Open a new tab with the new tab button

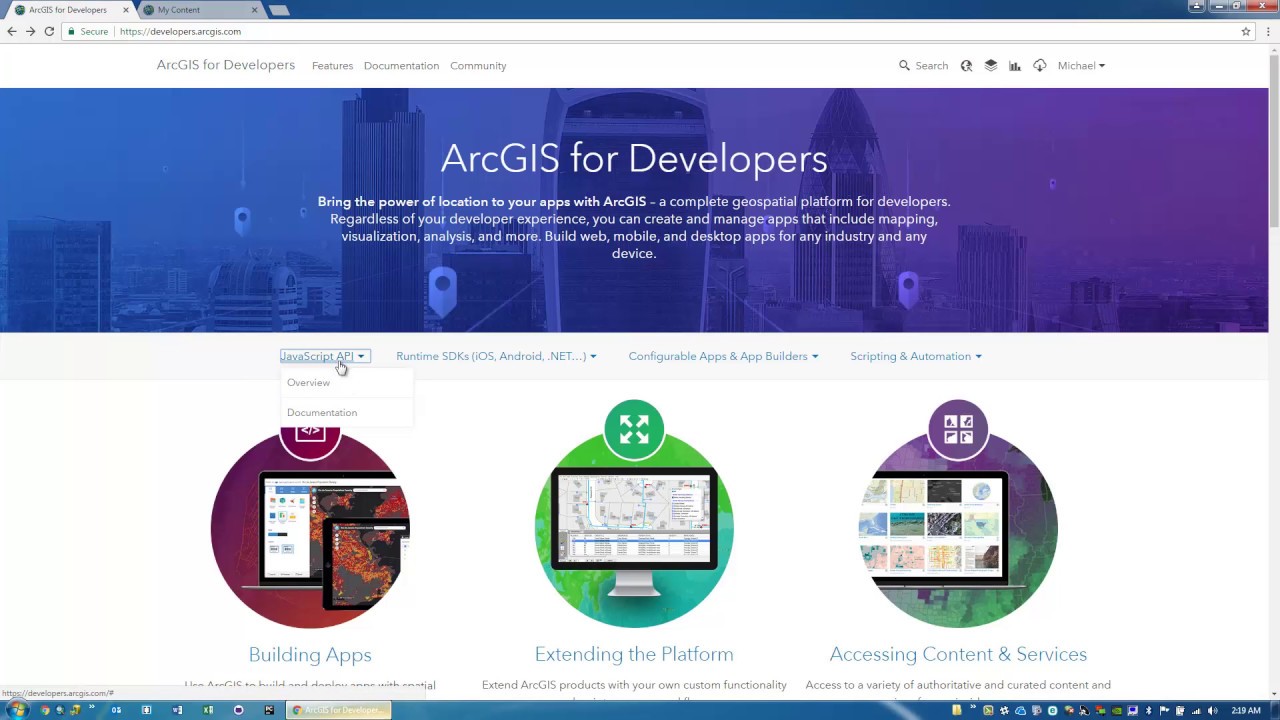279,10
